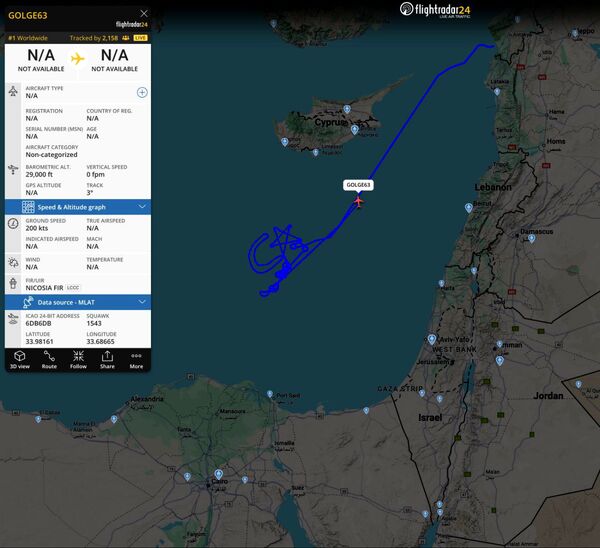Screen dimensions: 600x548
Task: Click the satellite data source icon
Action: pyautogui.click(x=28, y=302)
